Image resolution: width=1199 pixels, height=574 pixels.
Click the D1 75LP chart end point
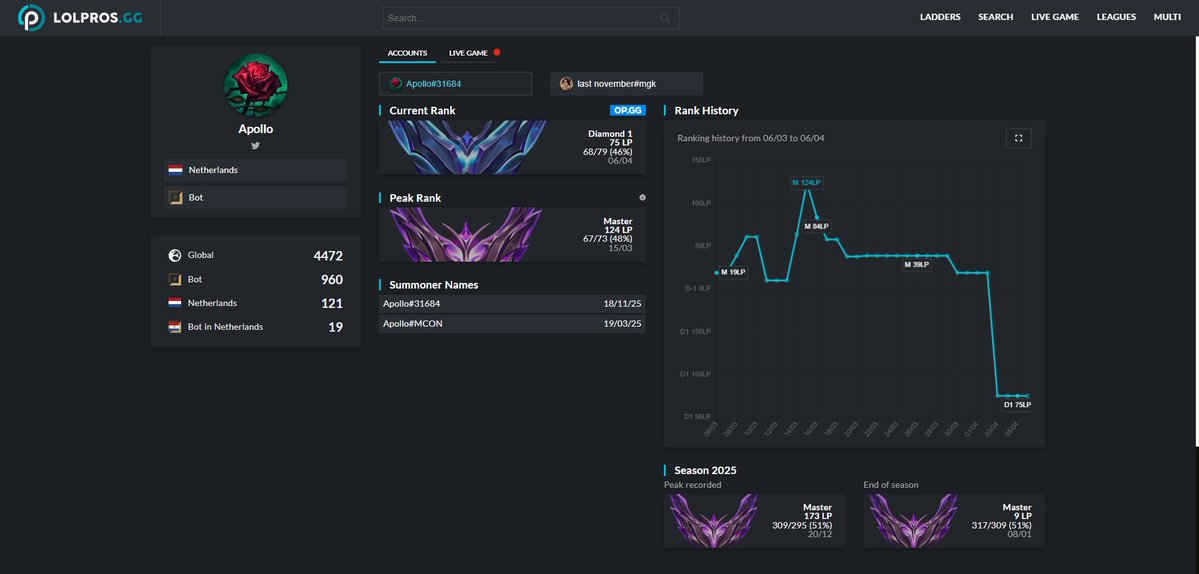[1028, 396]
